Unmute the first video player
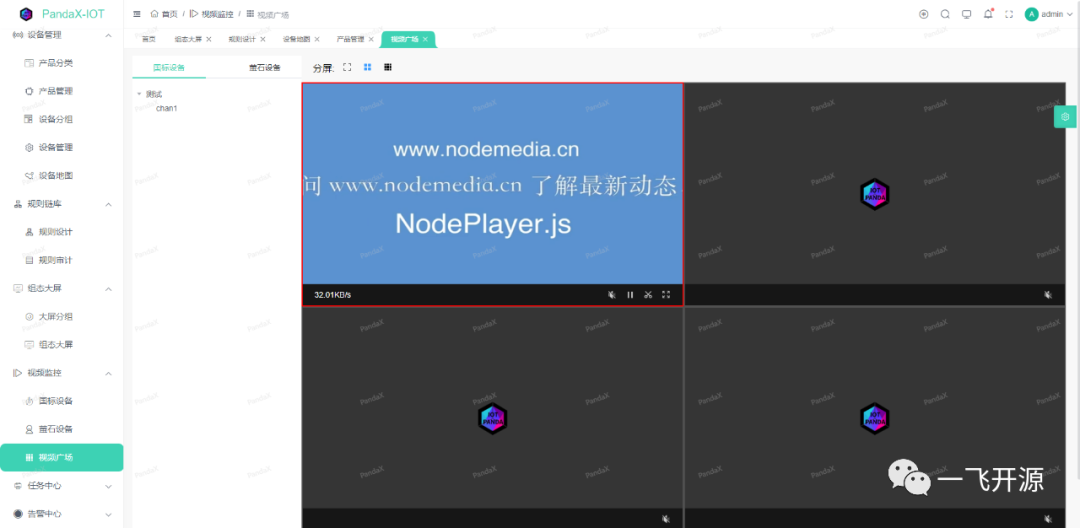This screenshot has height=528, width=1080. pyautogui.click(x=612, y=295)
